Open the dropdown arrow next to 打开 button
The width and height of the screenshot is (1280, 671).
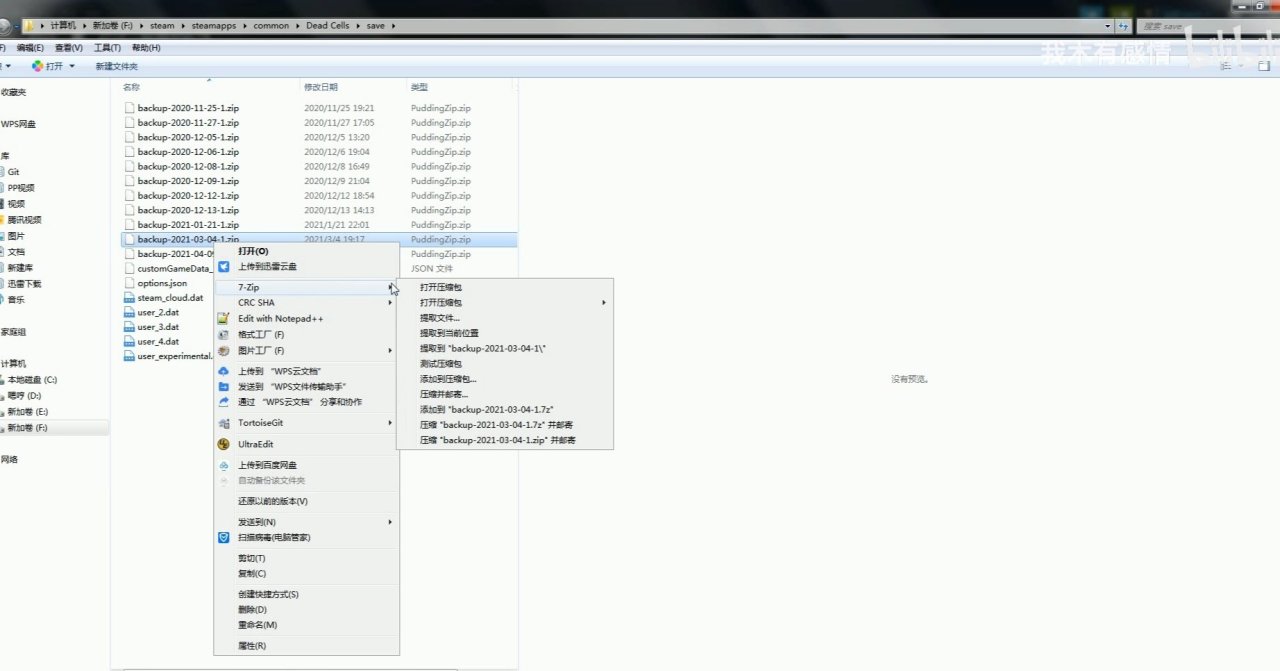(71, 66)
